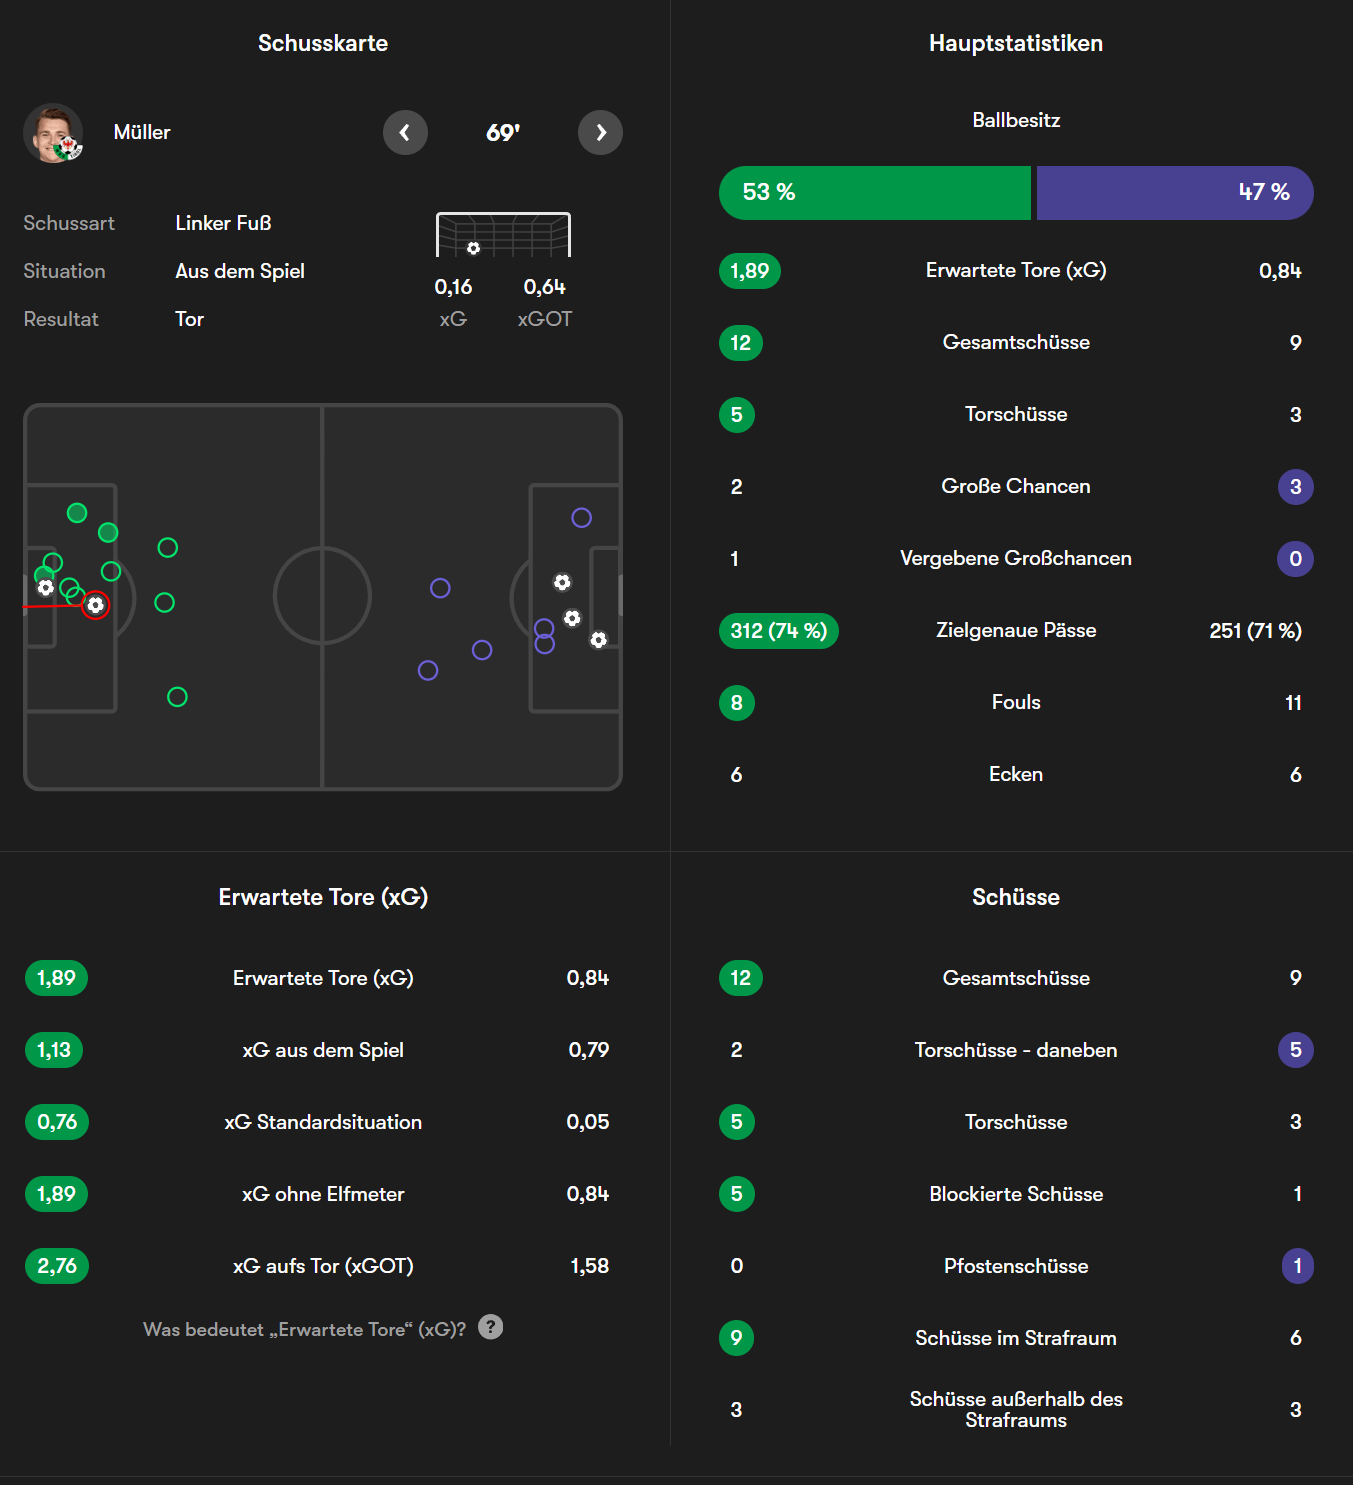1353x1485 pixels.
Task: Advance to next shot with right arrow
Action: click(x=600, y=132)
